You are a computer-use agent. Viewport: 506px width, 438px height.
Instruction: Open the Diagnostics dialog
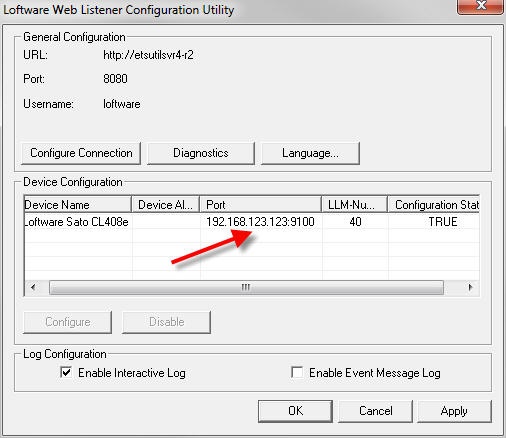click(201, 153)
